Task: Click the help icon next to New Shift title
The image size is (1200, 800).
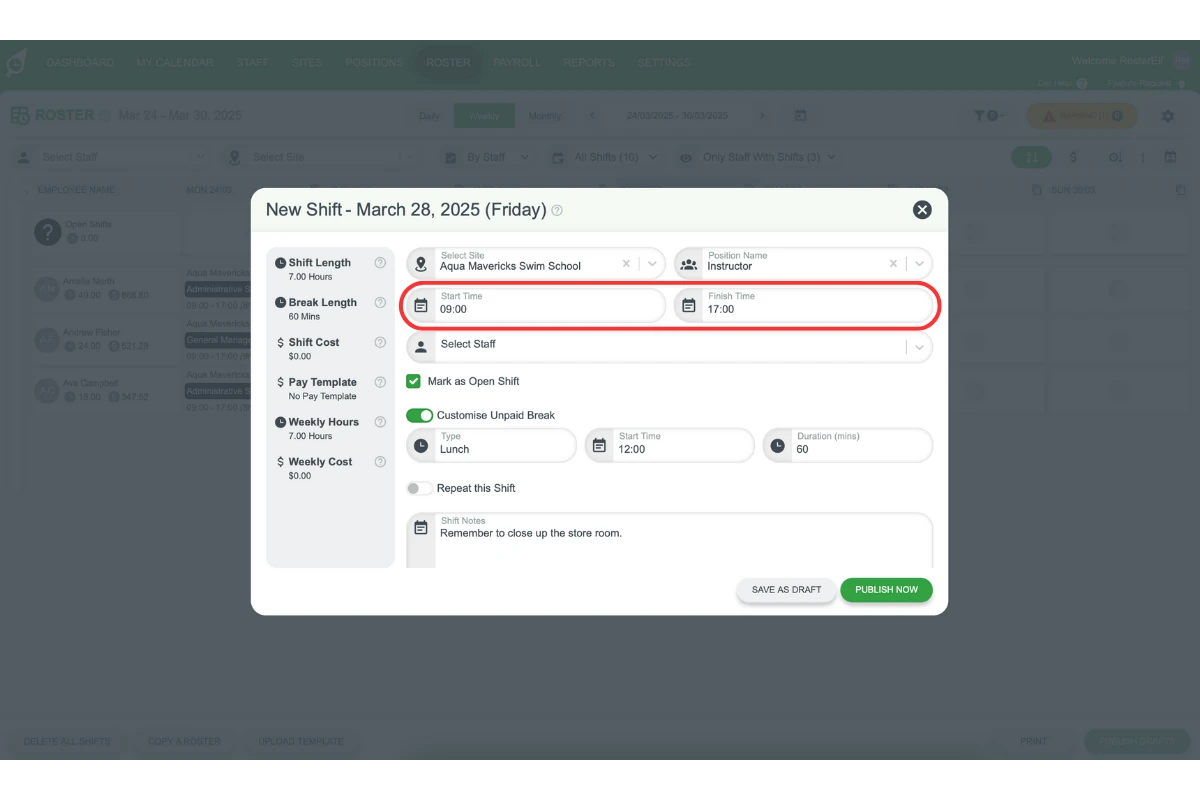Action: tap(557, 211)
